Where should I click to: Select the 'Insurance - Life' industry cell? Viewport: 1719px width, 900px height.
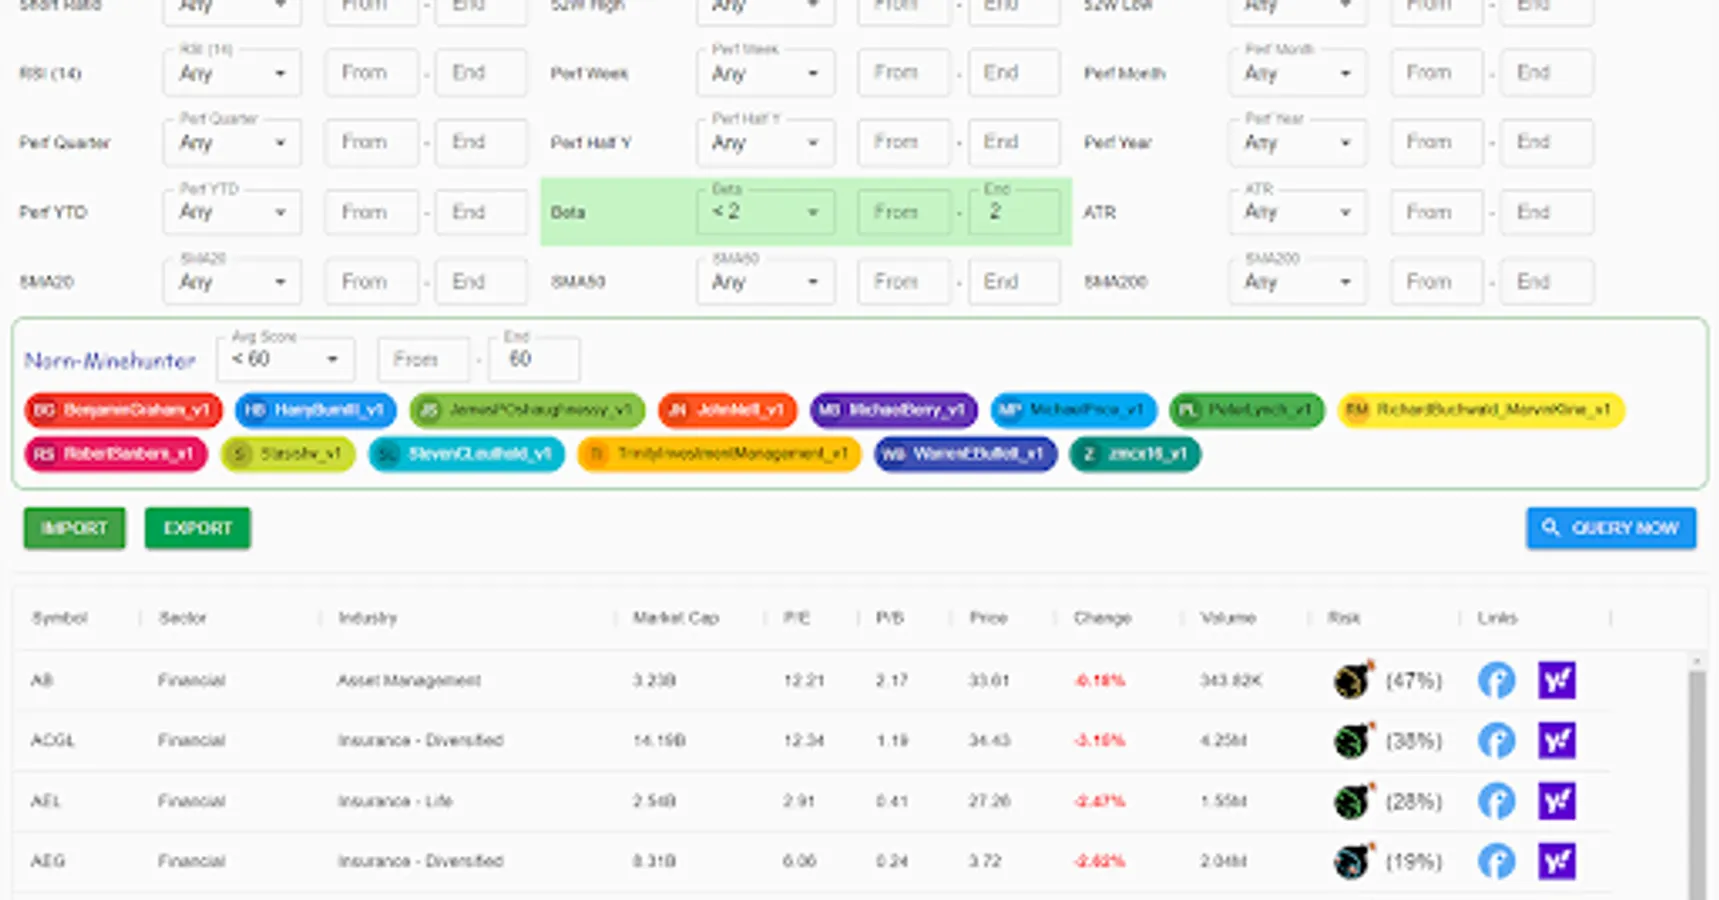click(x=395, y=801)
